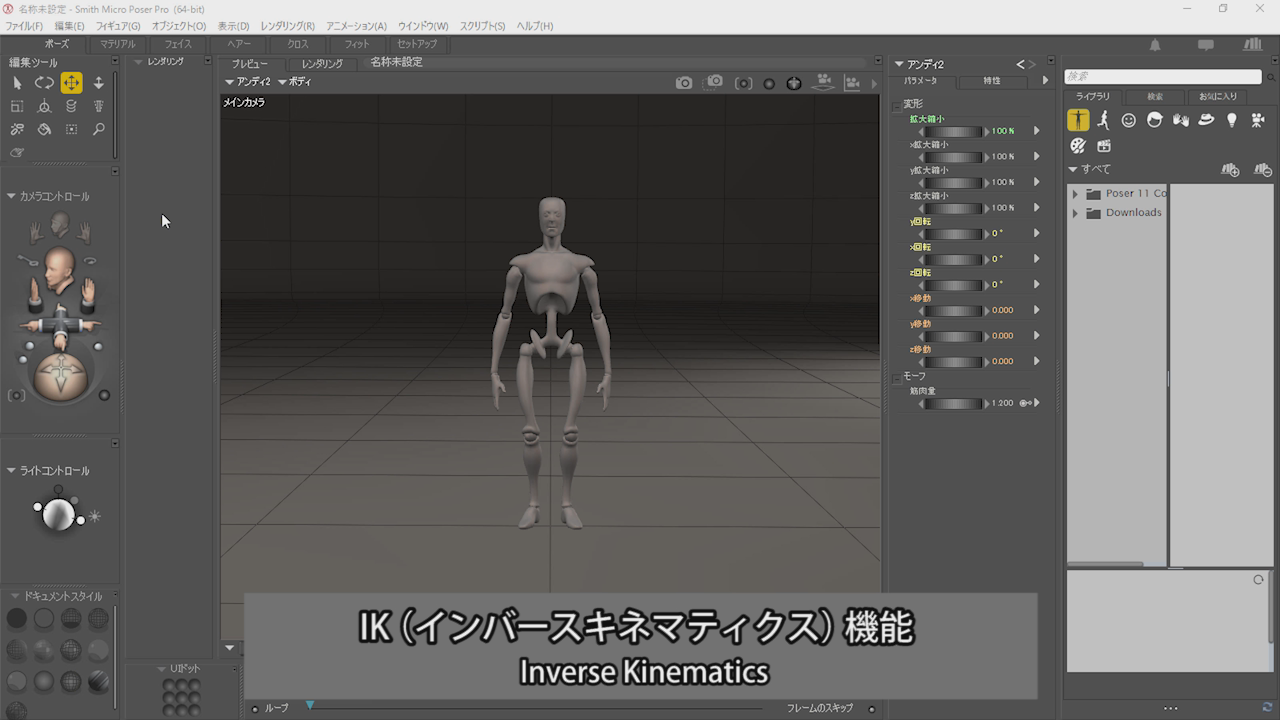The image size is (1280, 720).
Task: Select the Hands category icon in library
Action: coord(1180,120)
